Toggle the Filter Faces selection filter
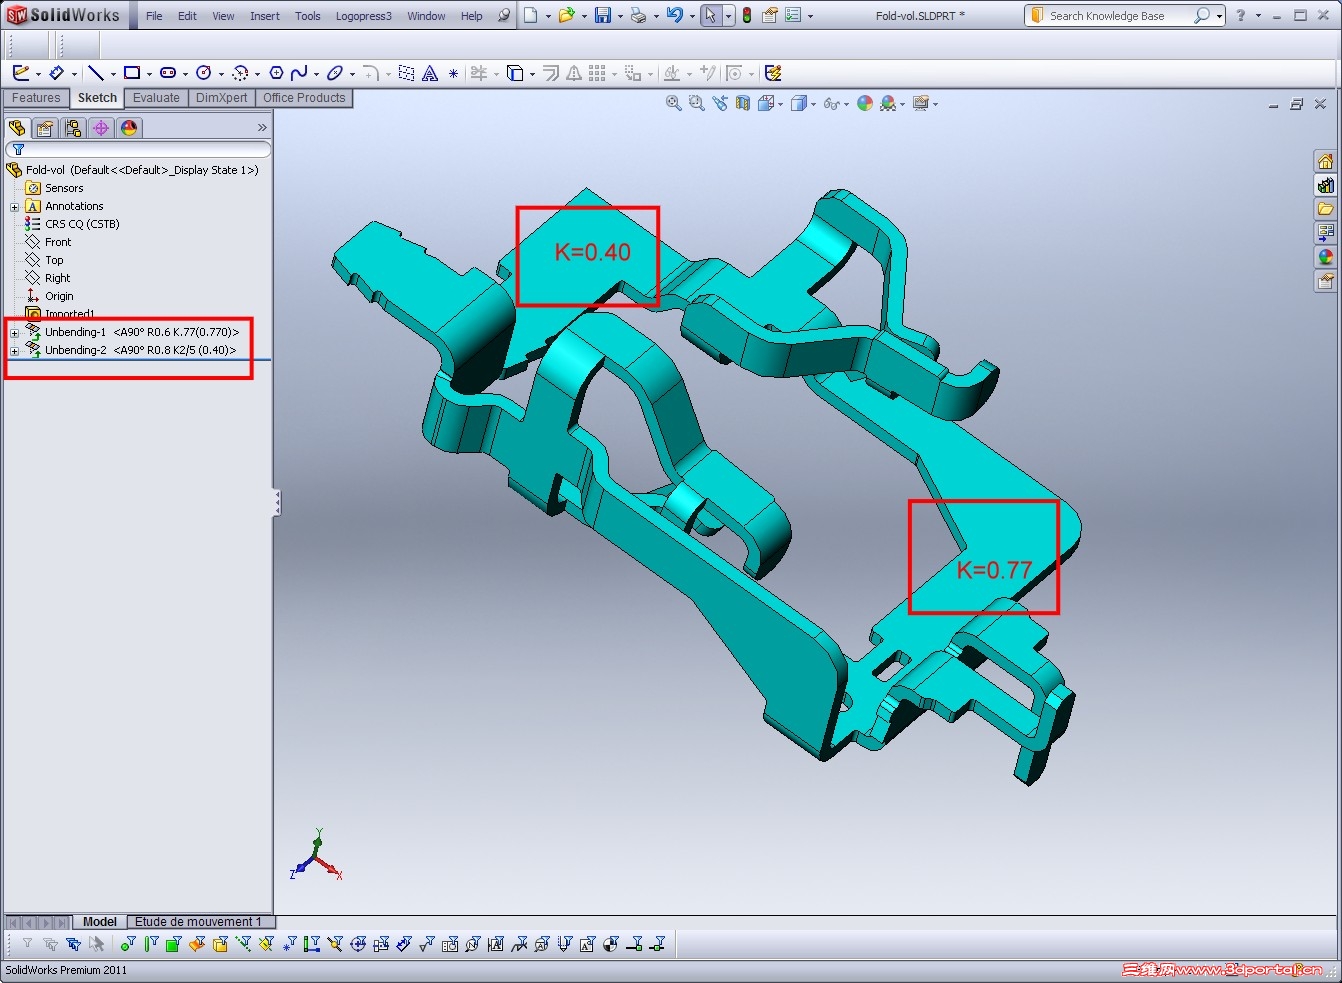 [x=173, y=944]
